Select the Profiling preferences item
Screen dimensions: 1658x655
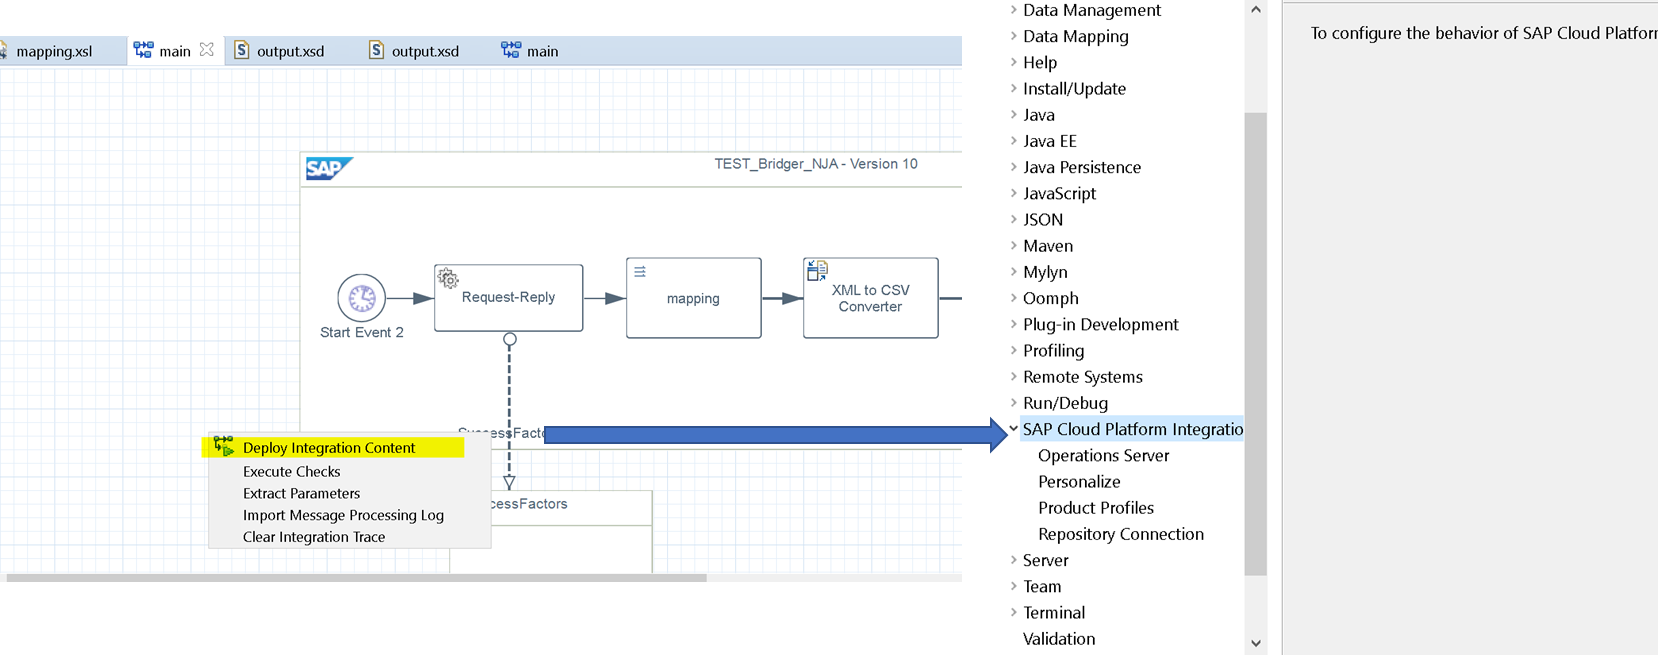(x=1053, y=351)
